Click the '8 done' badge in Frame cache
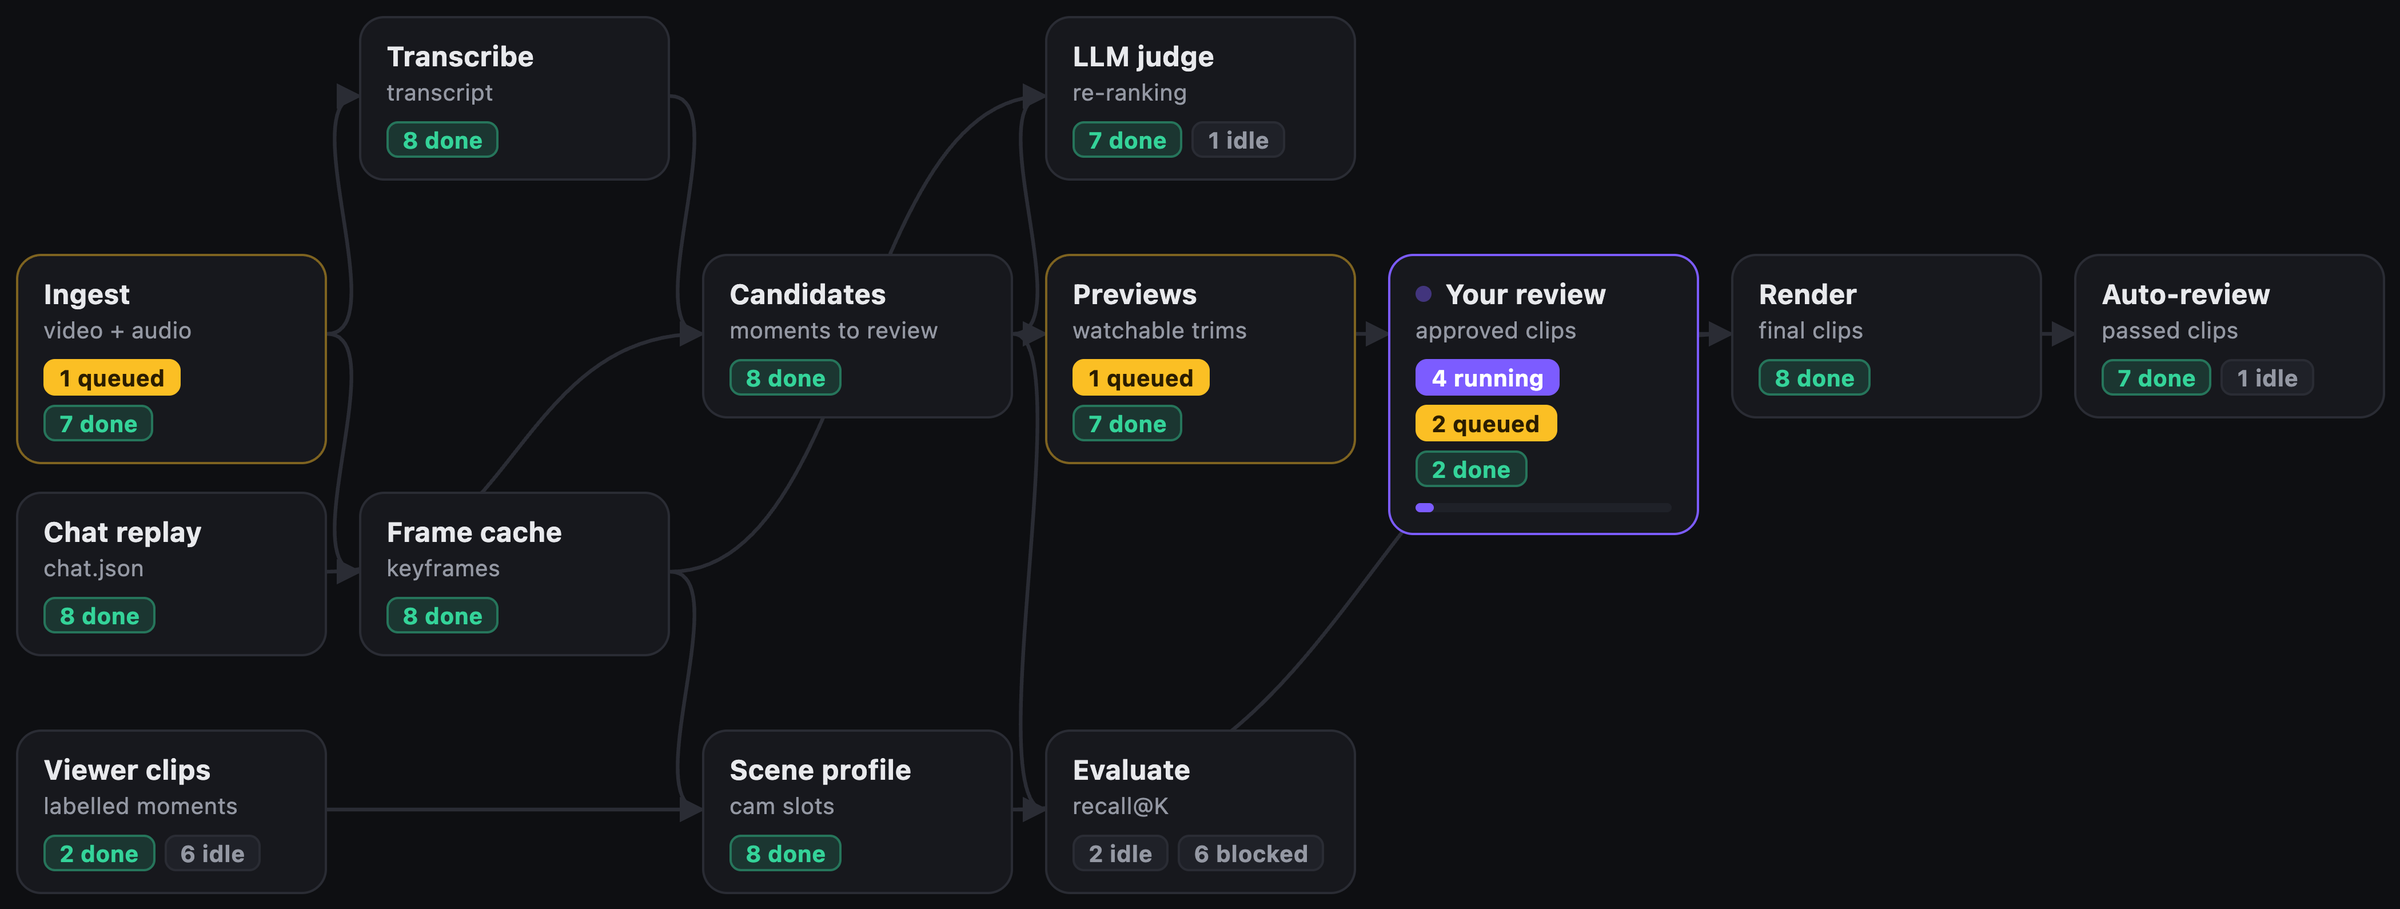2400x909 pixels. (x=442, y=616)
